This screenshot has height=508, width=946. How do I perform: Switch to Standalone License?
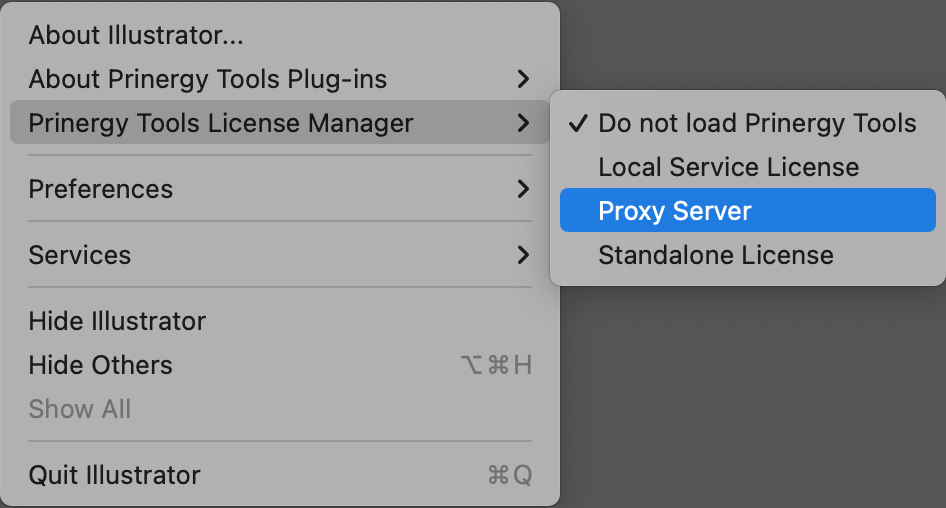click(x=715, y=255)
